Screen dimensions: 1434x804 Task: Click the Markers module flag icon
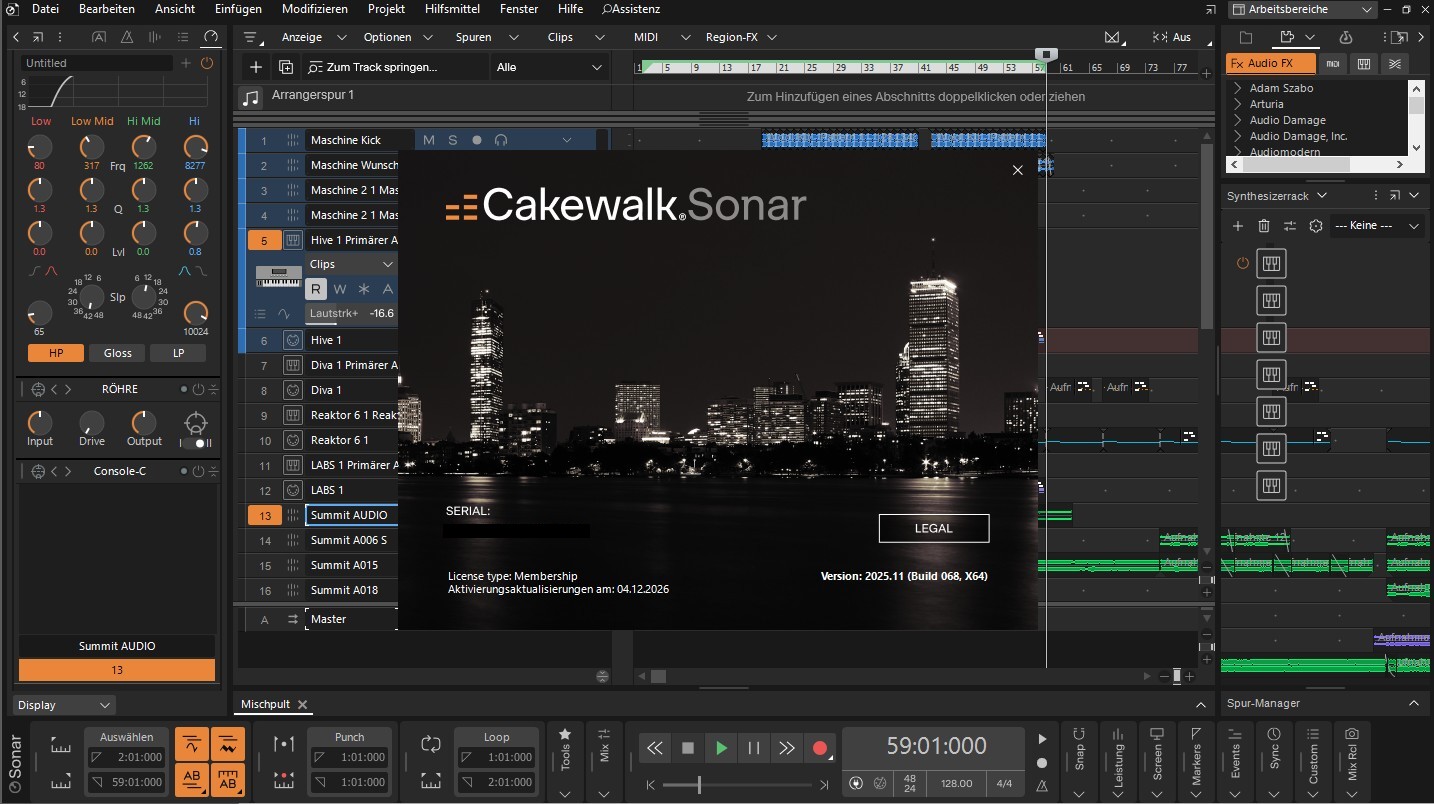point(1197,733)
